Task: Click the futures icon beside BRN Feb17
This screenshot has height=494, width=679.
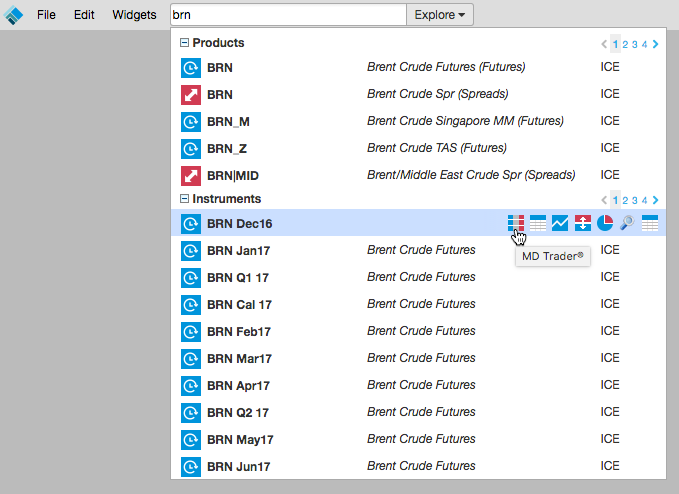Action: pyautogui.click(x=191, y=332)
